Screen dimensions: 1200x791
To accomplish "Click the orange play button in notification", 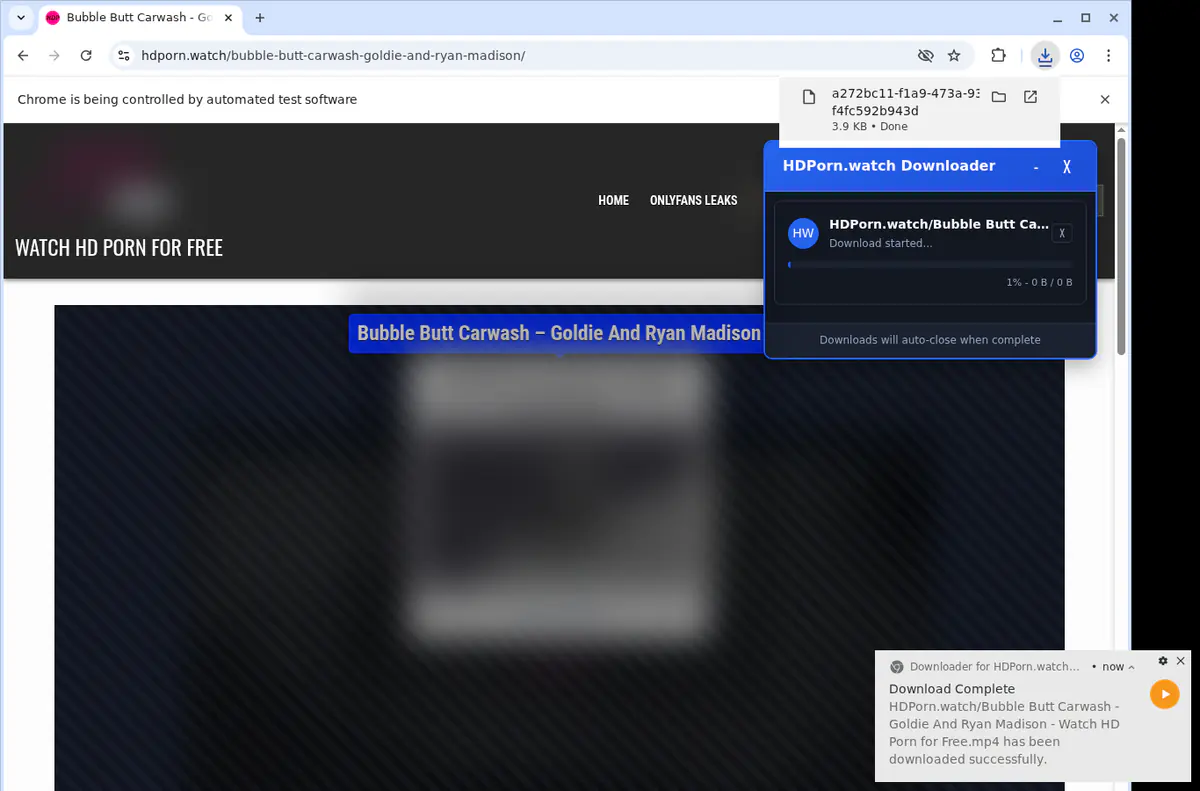I will click(x=1164, y=694).
